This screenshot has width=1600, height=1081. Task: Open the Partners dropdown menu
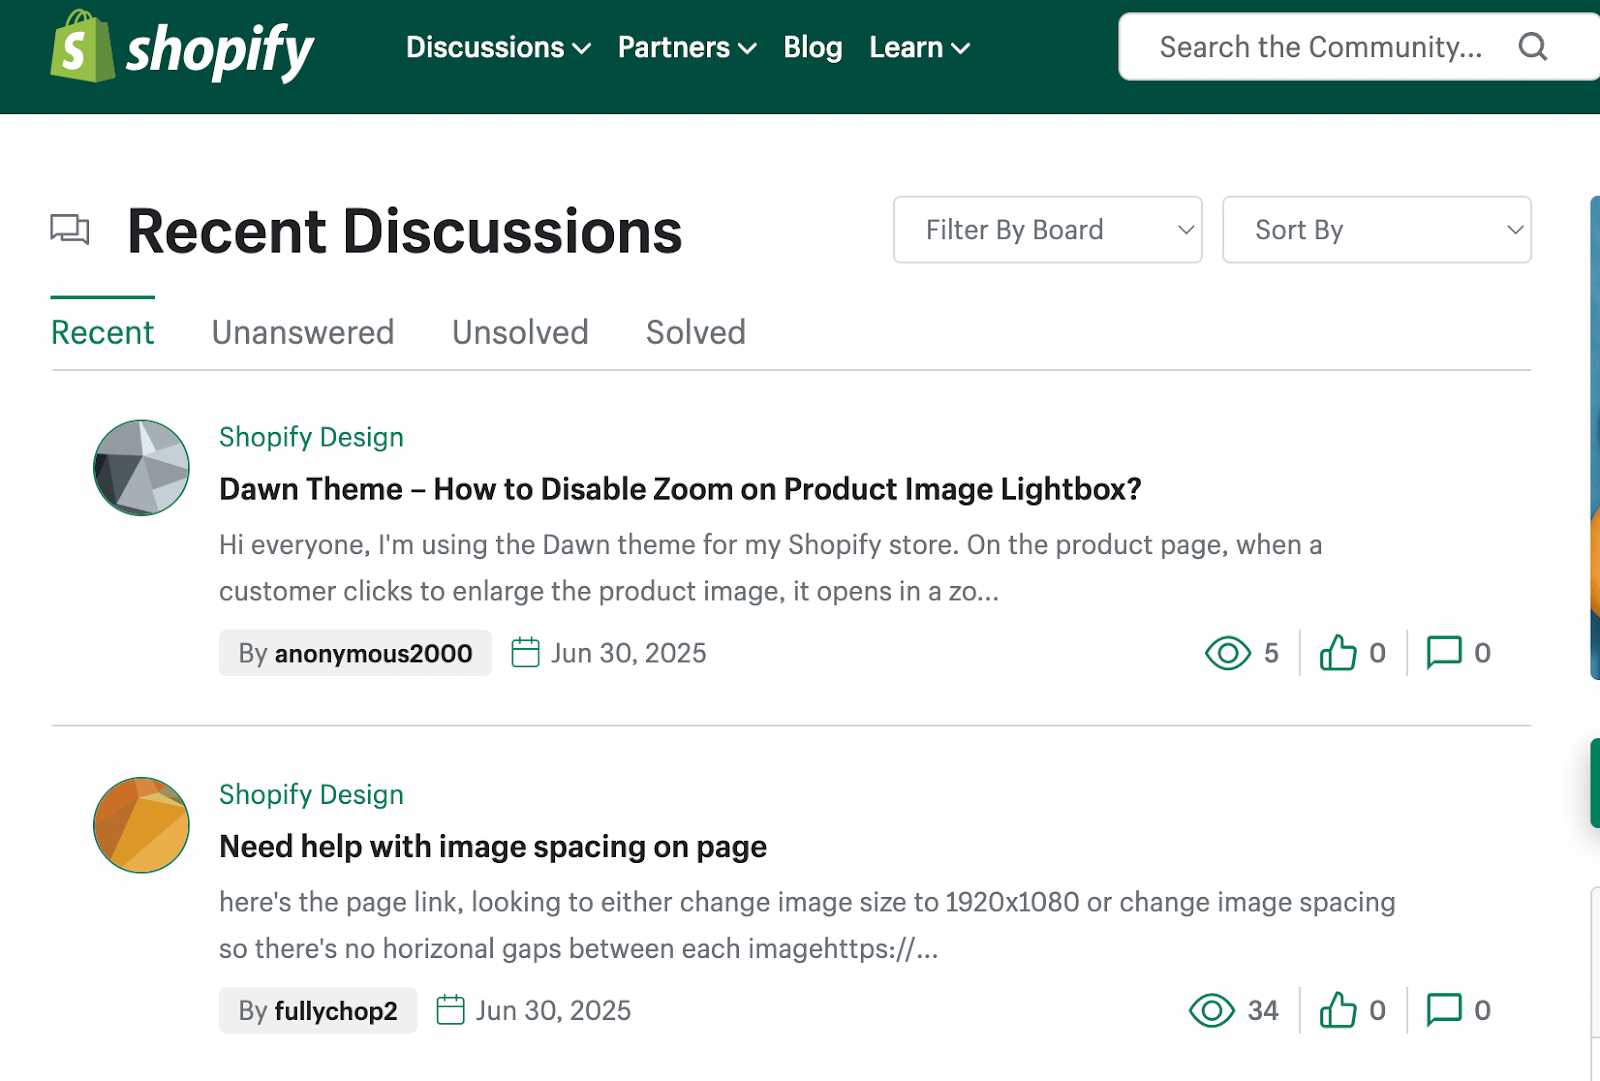[687, 47]
